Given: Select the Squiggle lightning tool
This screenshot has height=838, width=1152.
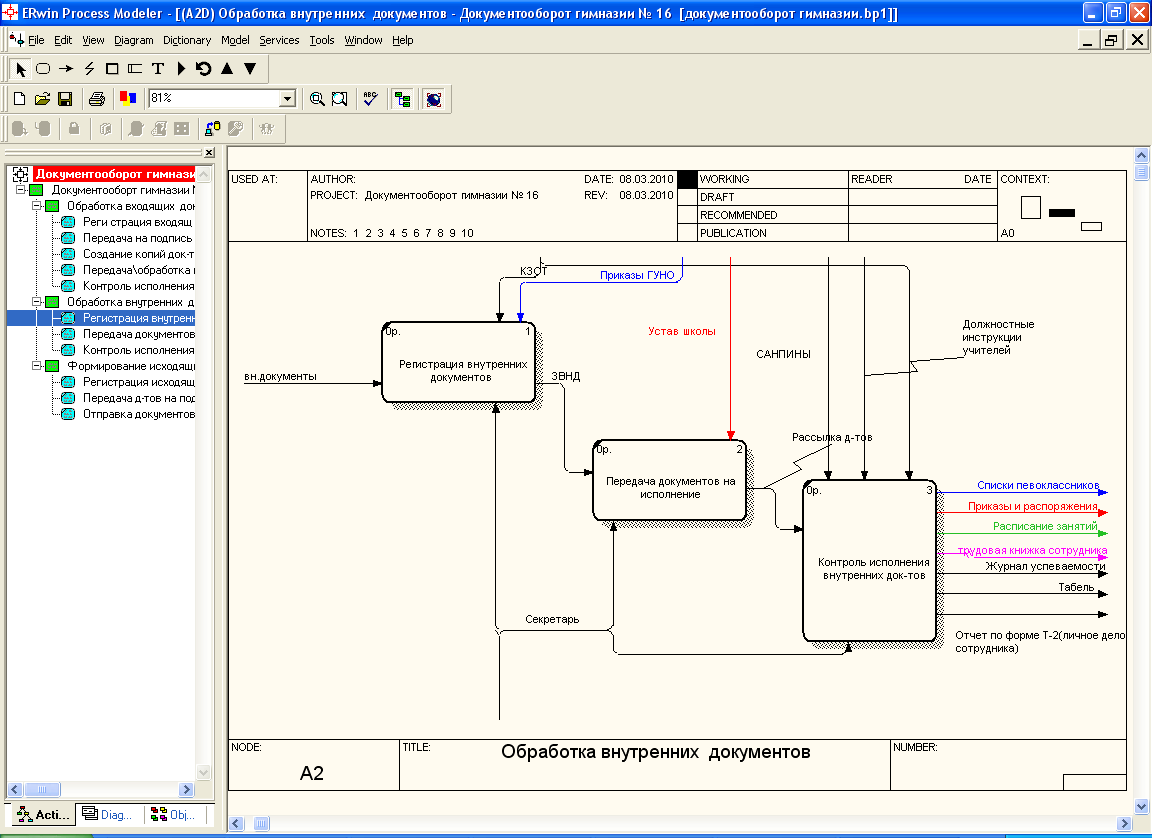Looking at the screenshot, I should pos(89,69).
